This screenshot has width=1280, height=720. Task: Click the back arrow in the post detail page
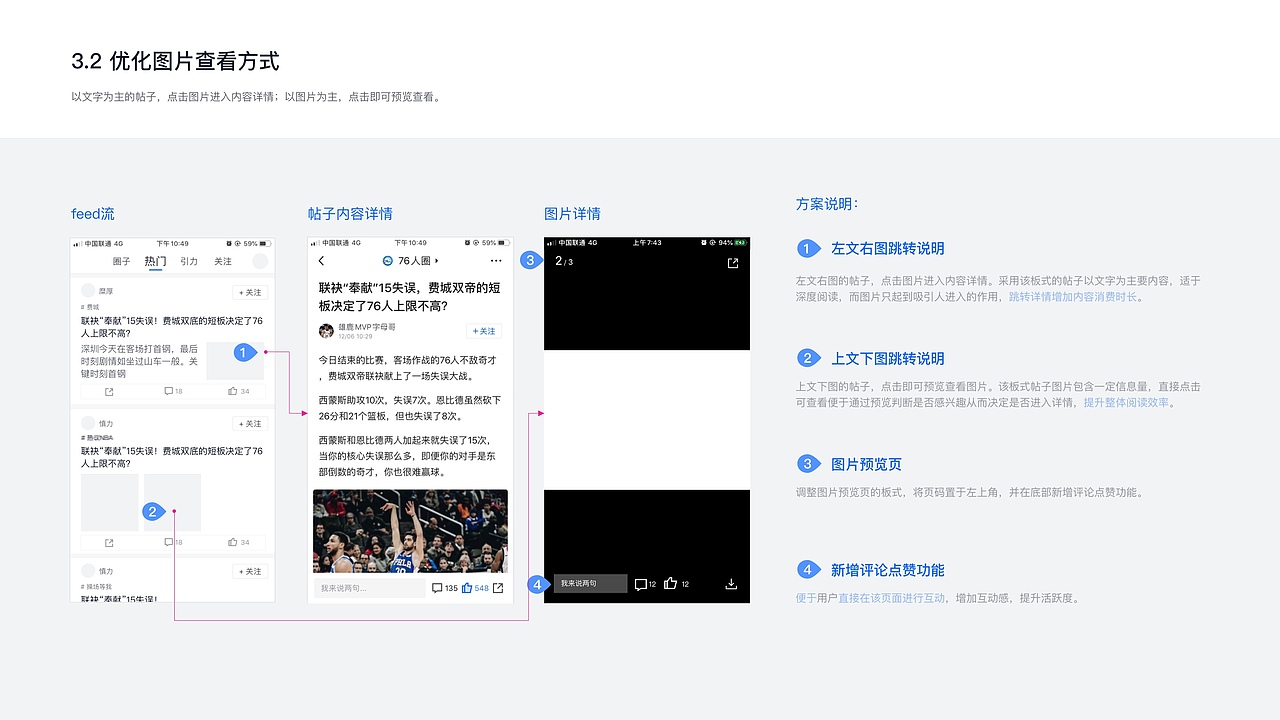coord(319,260)
